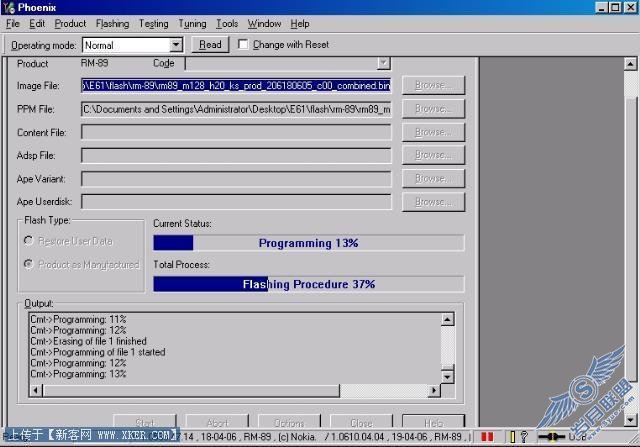This screenshot has height=447, width=640.
Task: Open the Tuning menu
Action: [192, 24]
